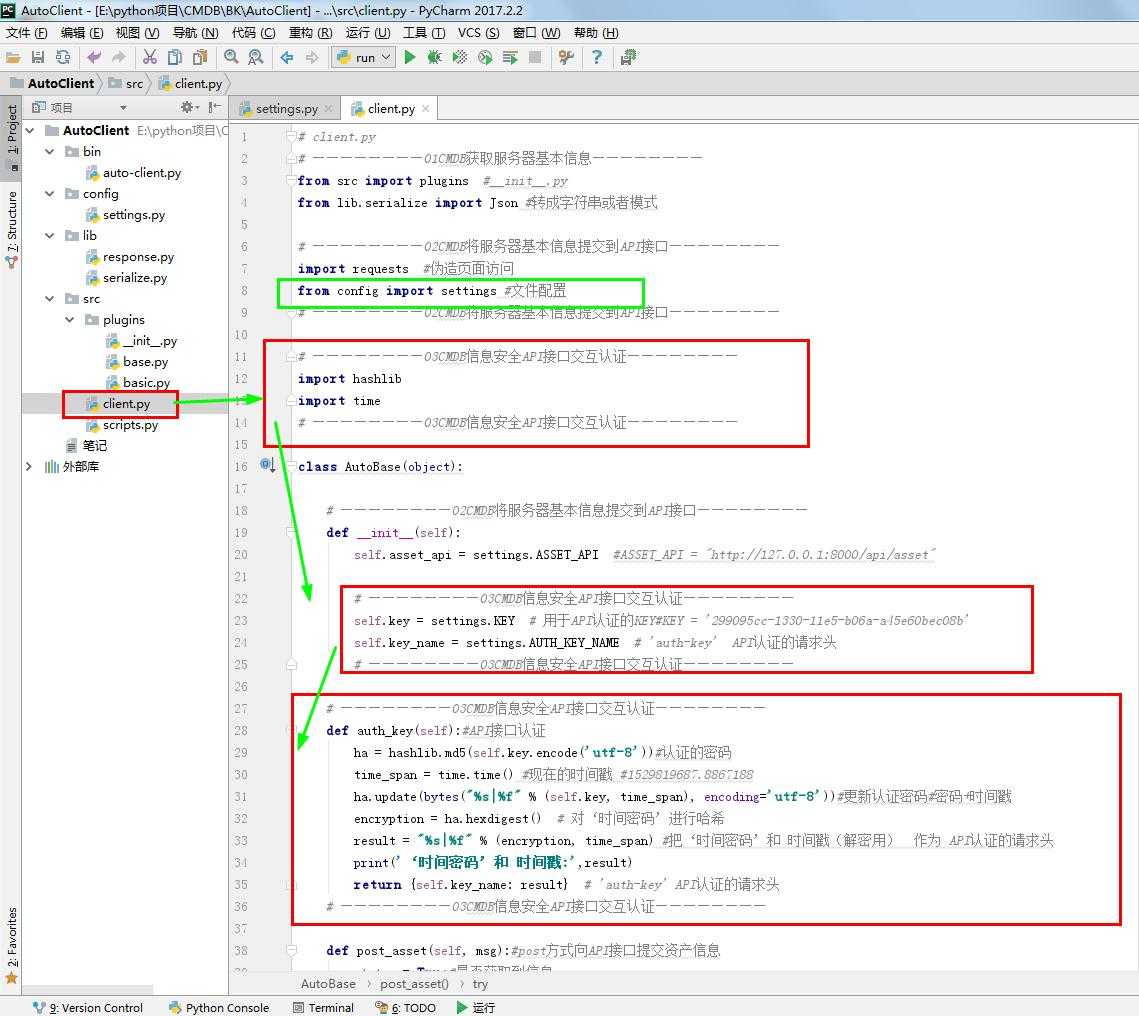Open the 编辑 (E) menu

[x=82, y=33]
